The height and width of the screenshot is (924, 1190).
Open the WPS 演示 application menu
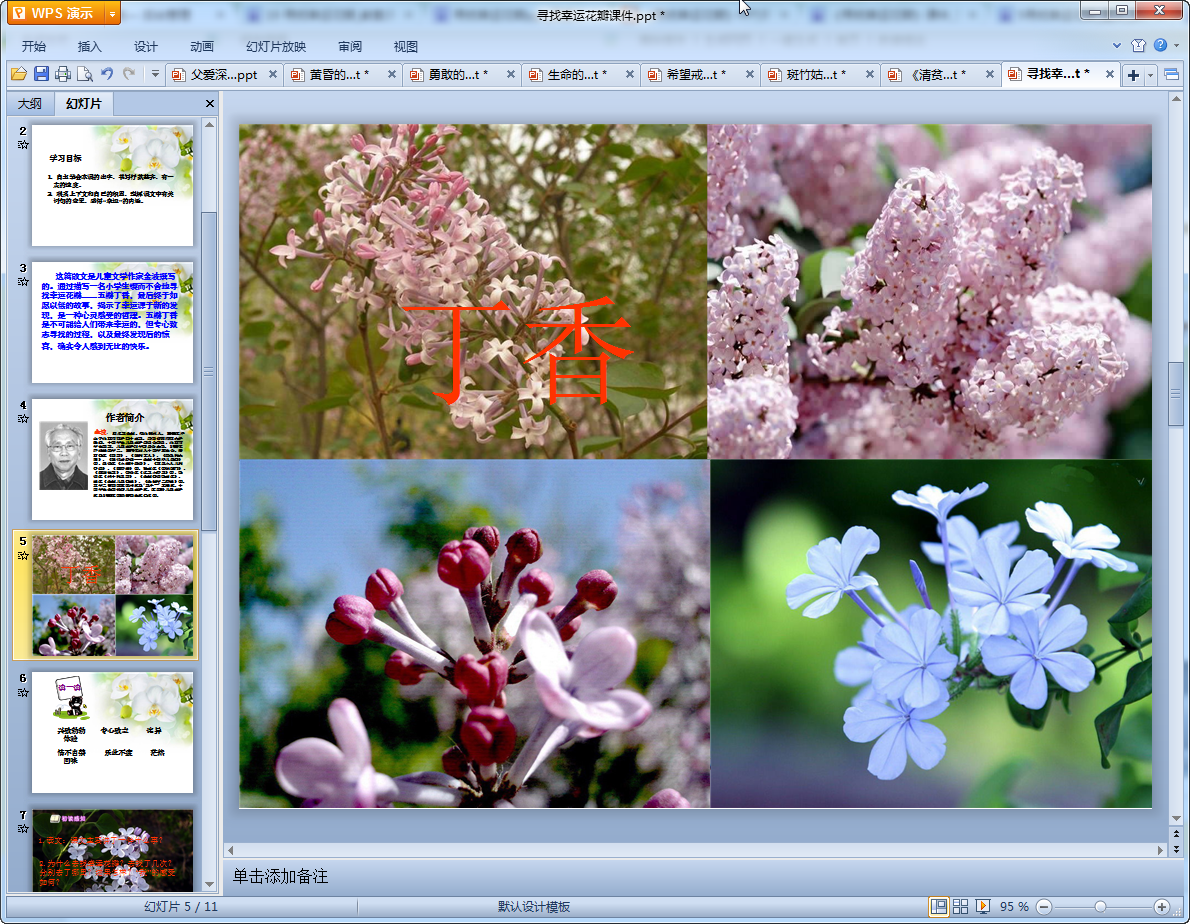(57, 13)
